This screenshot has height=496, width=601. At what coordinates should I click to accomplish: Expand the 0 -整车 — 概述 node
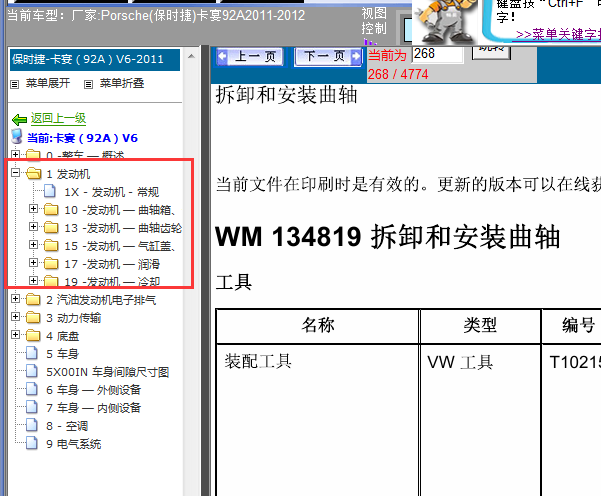(15, 154)
